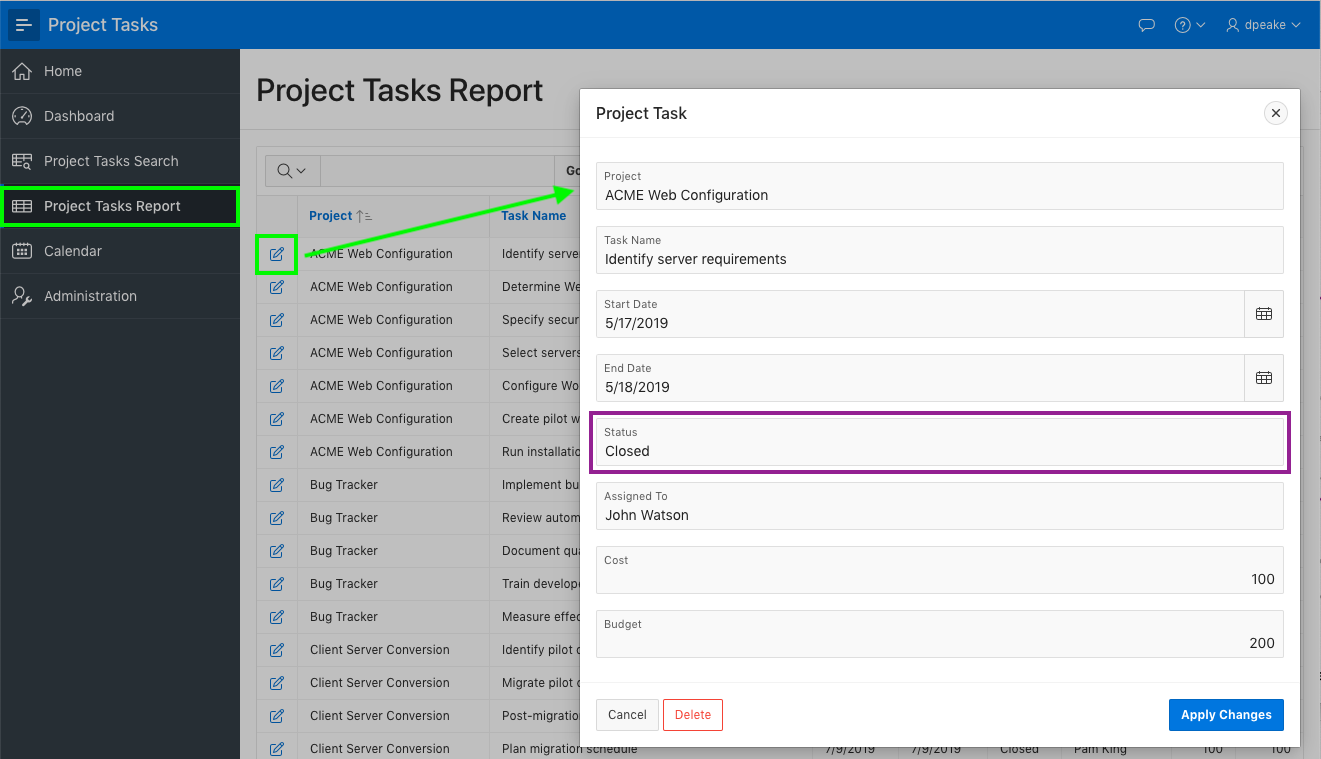Open the feedback comment bubble icon

(1147, 25)
